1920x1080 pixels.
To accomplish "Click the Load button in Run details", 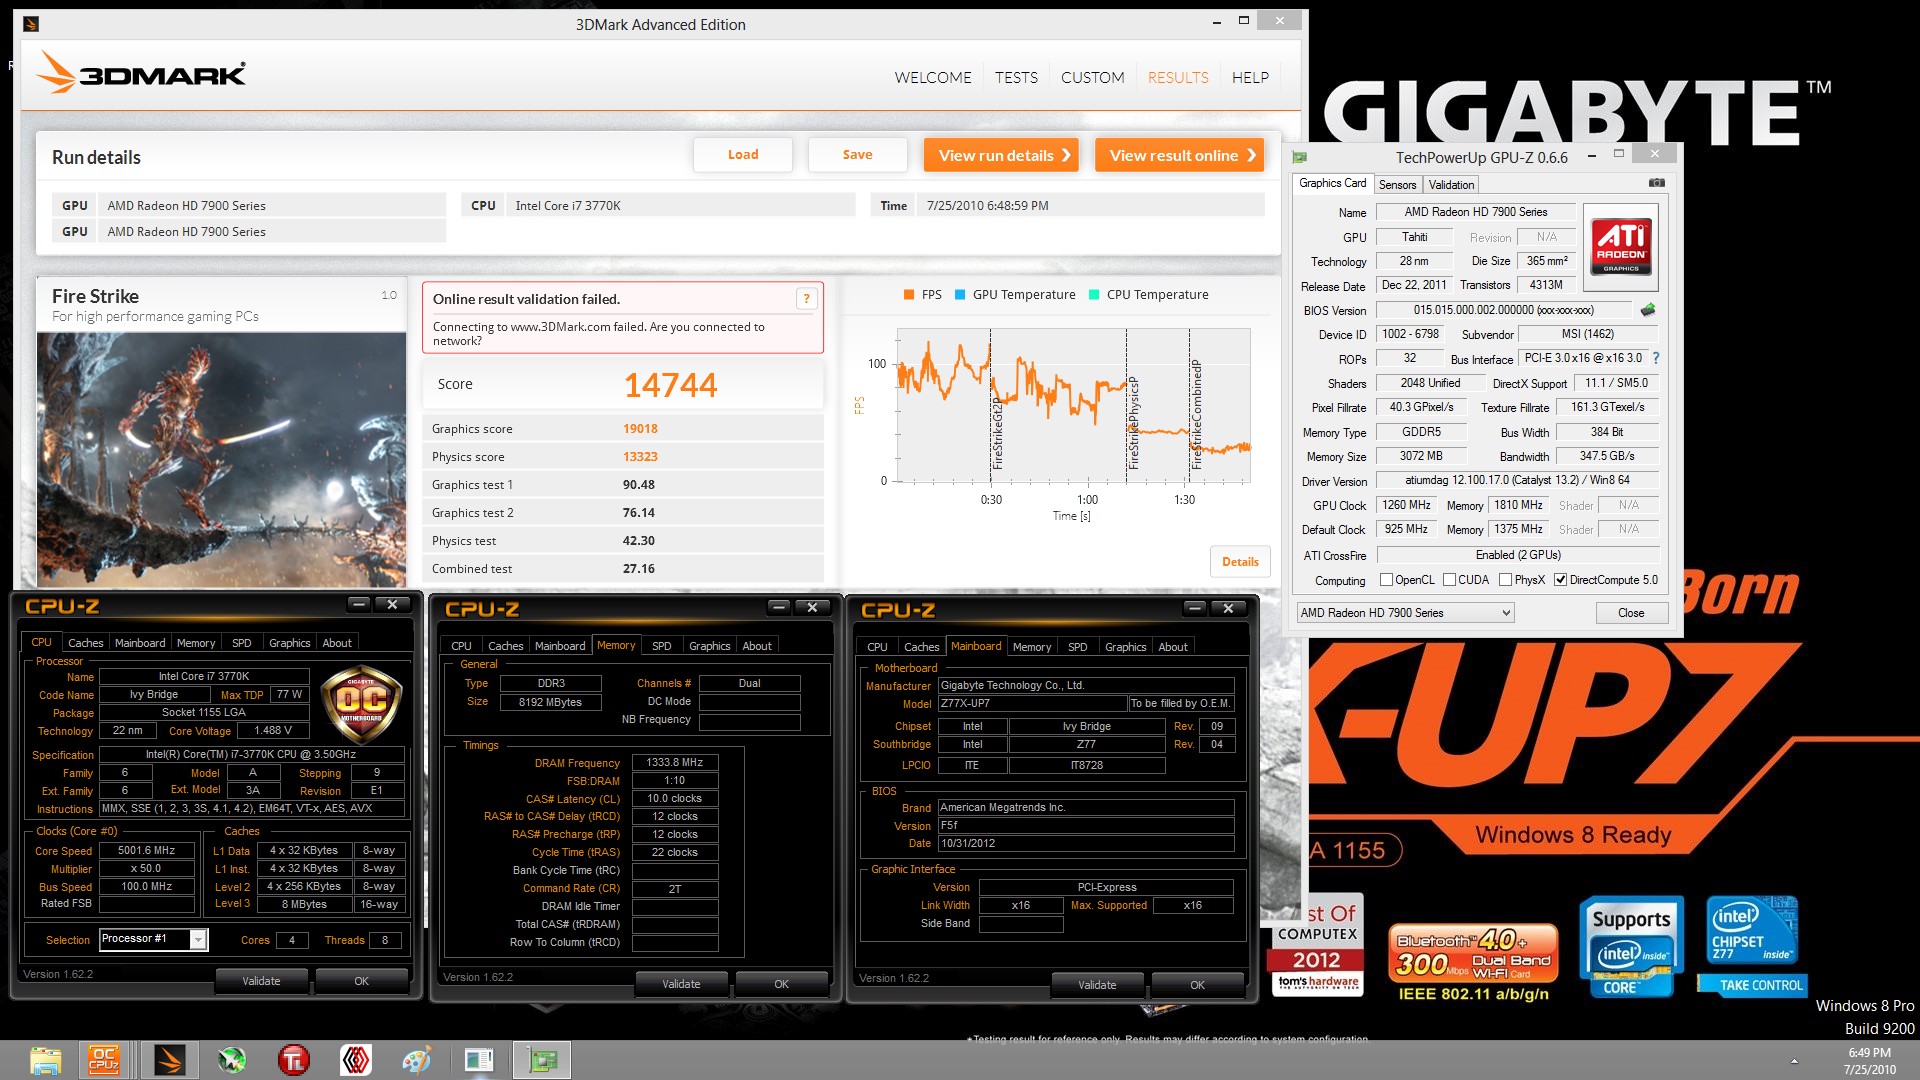I will tap(743, 155).
